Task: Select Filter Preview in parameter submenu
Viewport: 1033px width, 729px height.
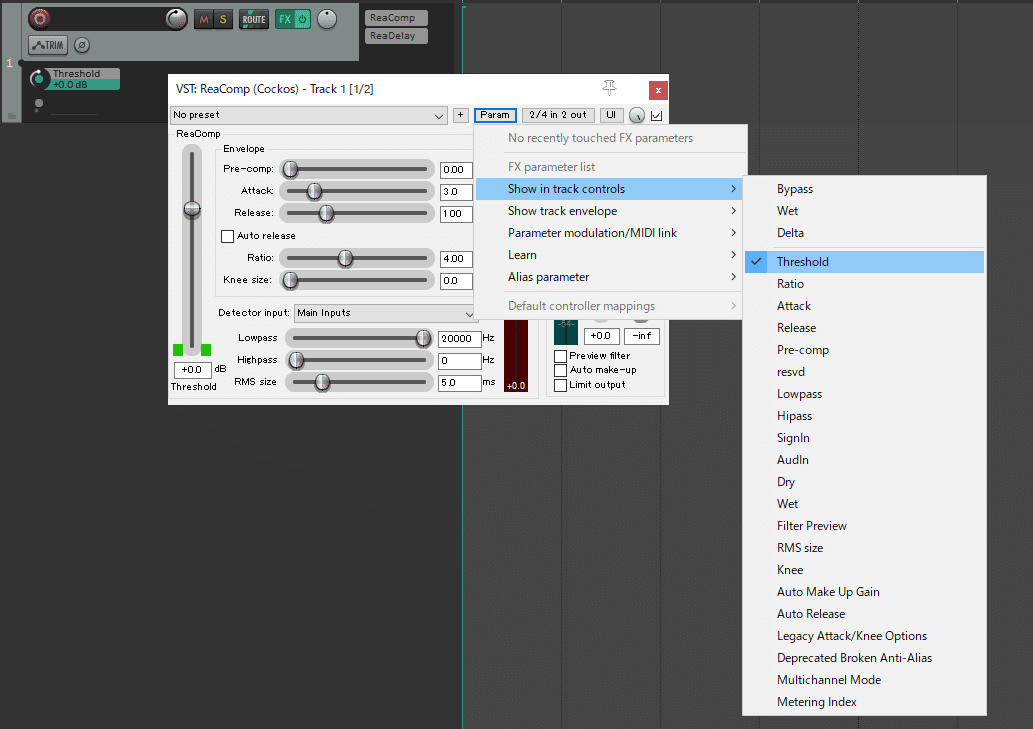Action: click(x=864, y=526)
